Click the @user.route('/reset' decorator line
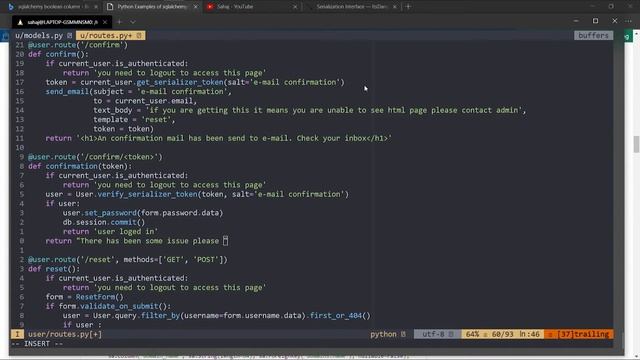Image resolution: width=640 pixels, height=360 pixels. point(128,260)
